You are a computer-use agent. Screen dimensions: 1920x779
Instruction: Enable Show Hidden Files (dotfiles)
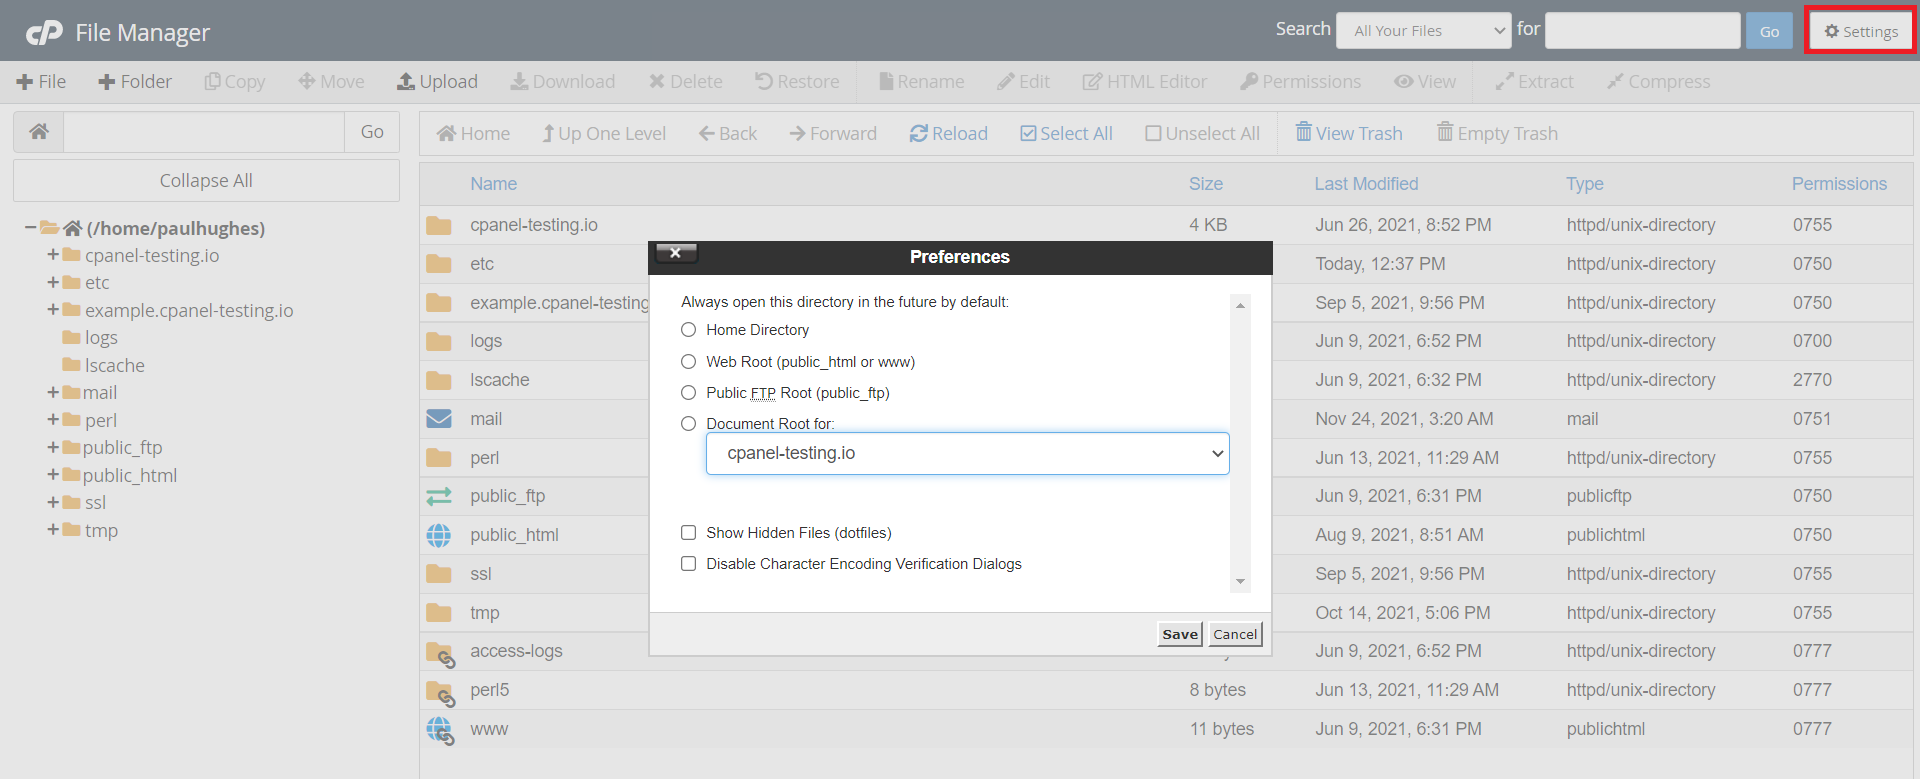(688, 533)
